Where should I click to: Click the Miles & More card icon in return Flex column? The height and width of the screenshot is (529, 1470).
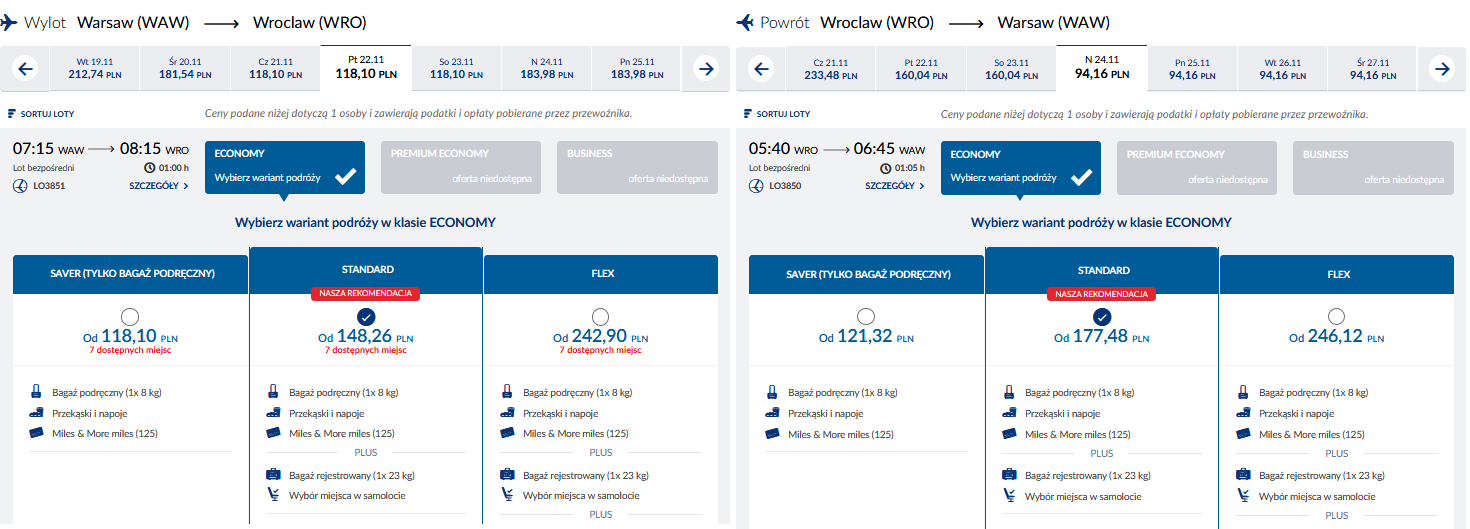[x=1243, y=434]
